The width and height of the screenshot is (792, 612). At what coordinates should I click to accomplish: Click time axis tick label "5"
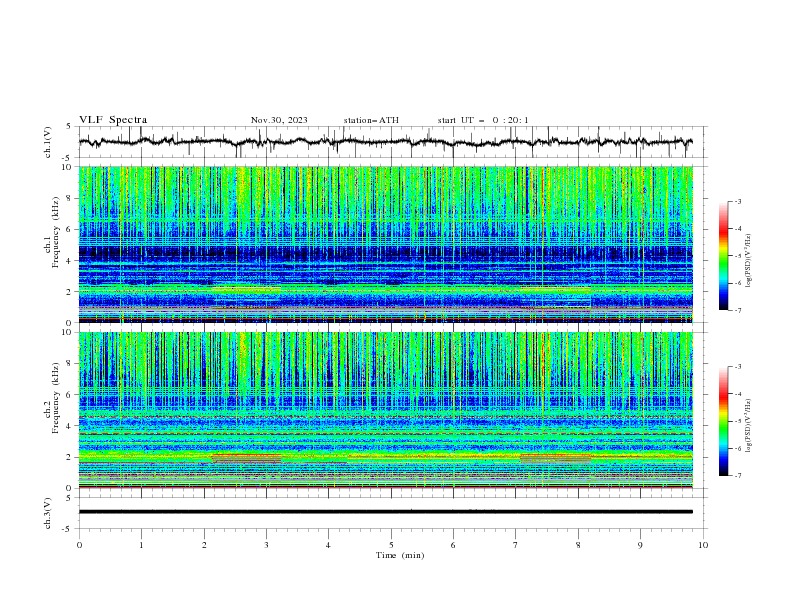coord(391,545)
